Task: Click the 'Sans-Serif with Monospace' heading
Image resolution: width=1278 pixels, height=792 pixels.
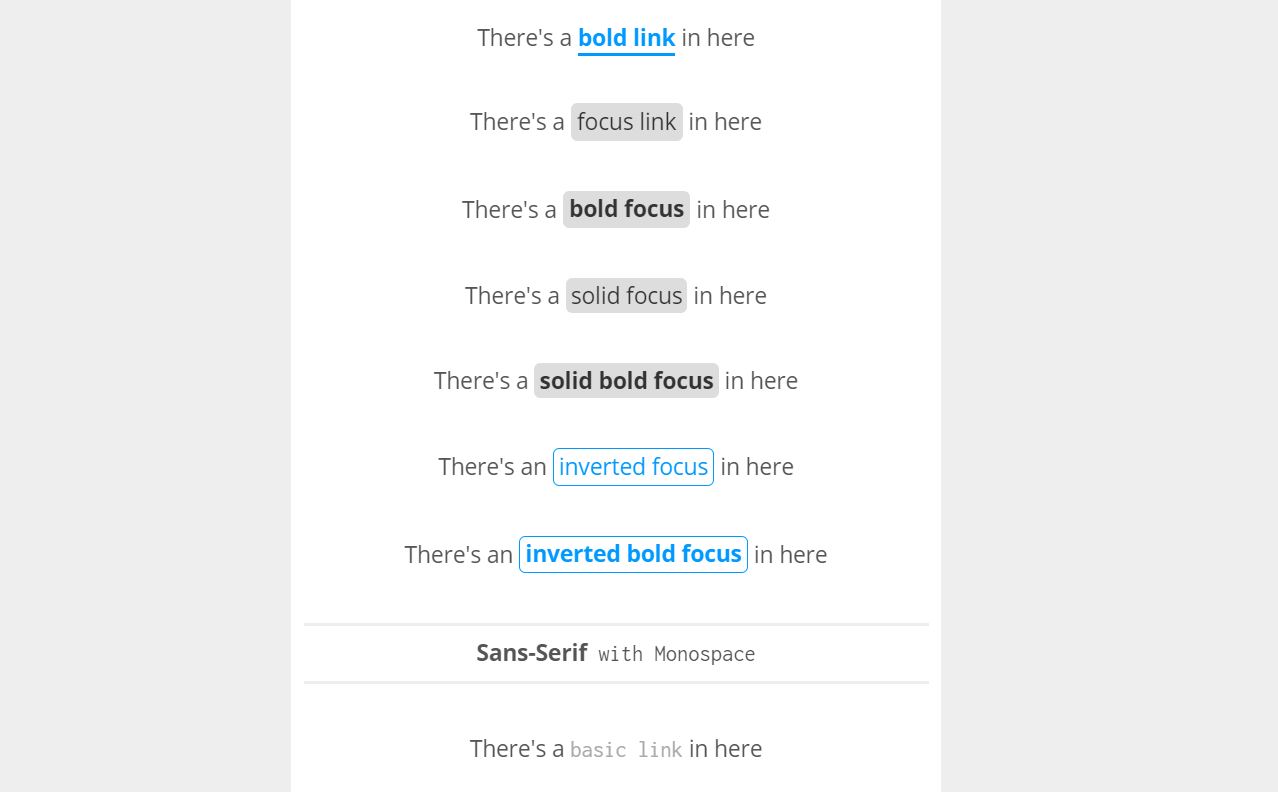Action: click(x=615, y=653)
